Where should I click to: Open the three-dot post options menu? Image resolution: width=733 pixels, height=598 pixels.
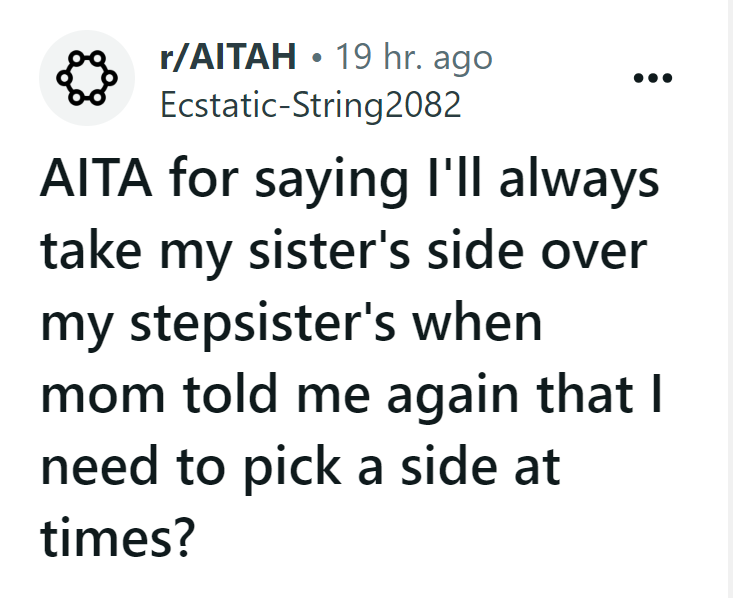coord(655,78)
